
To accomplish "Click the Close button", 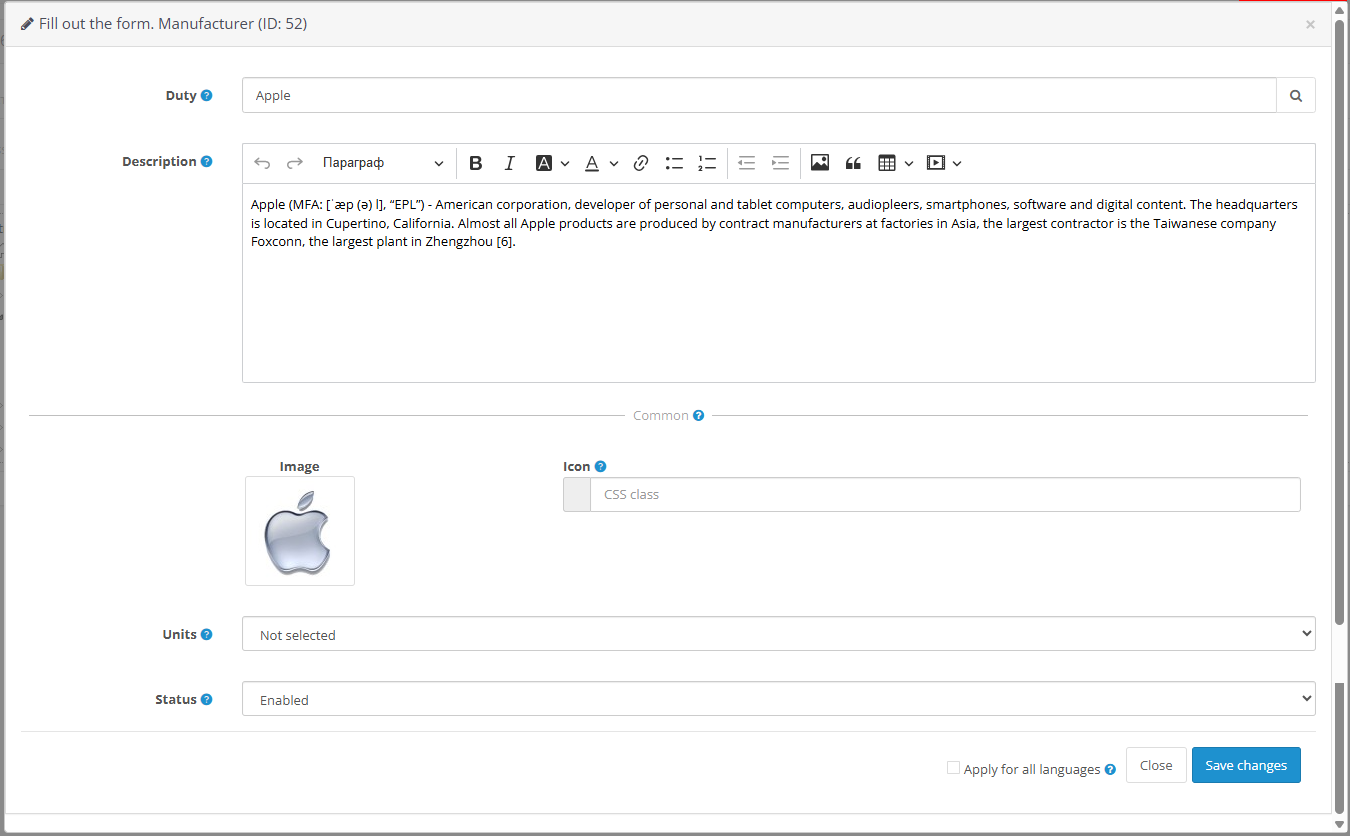I will pyautogui.click(x=1156, y=765).
